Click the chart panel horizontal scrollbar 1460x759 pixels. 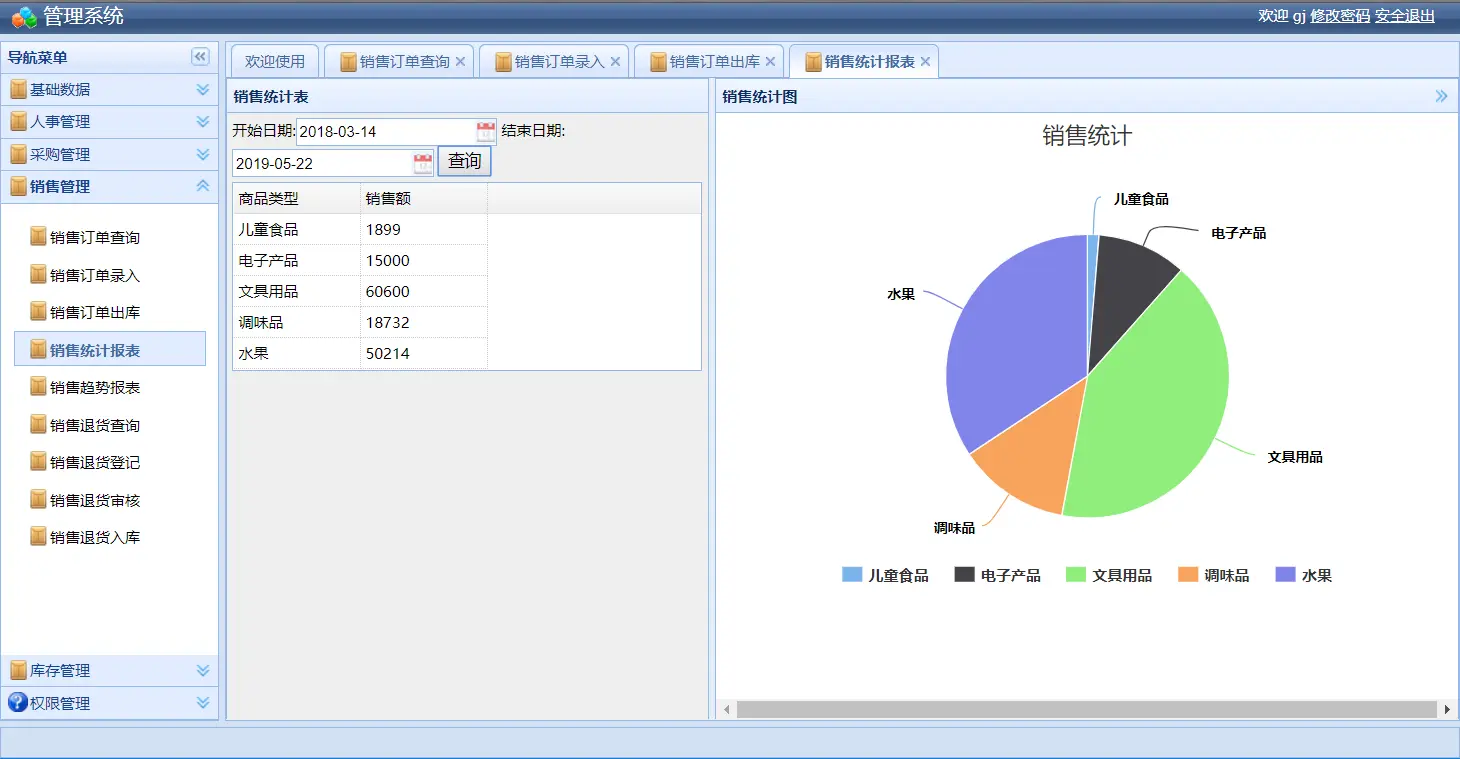coord(1086,709)
